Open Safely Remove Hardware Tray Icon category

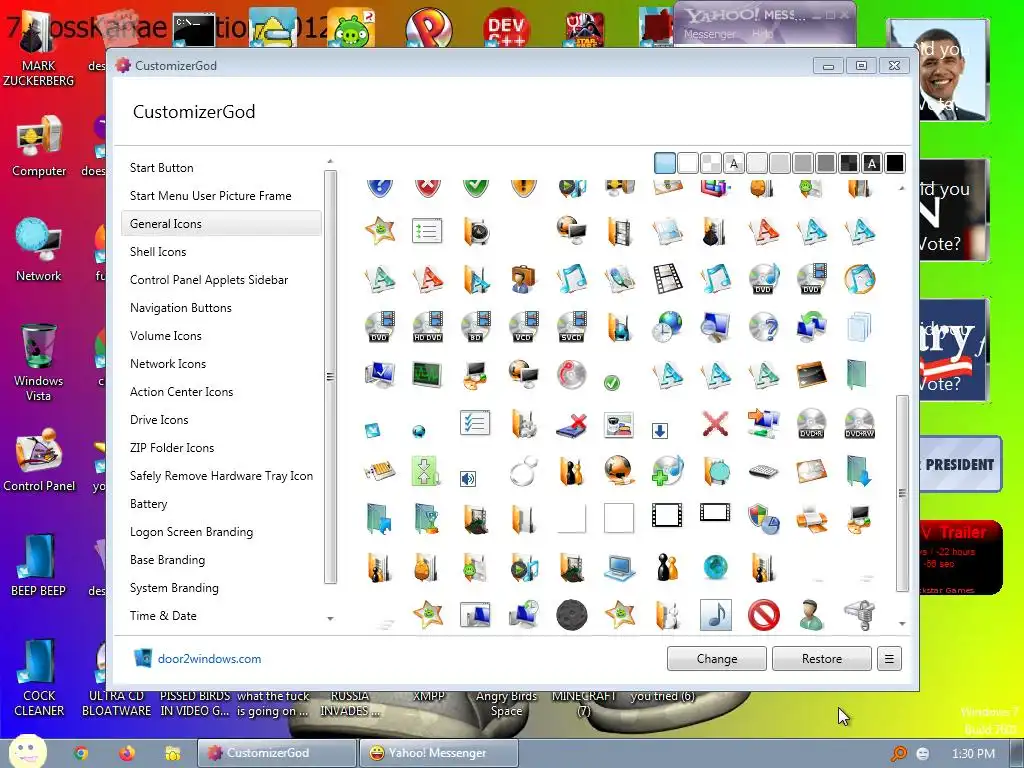[x=221, y=476]
